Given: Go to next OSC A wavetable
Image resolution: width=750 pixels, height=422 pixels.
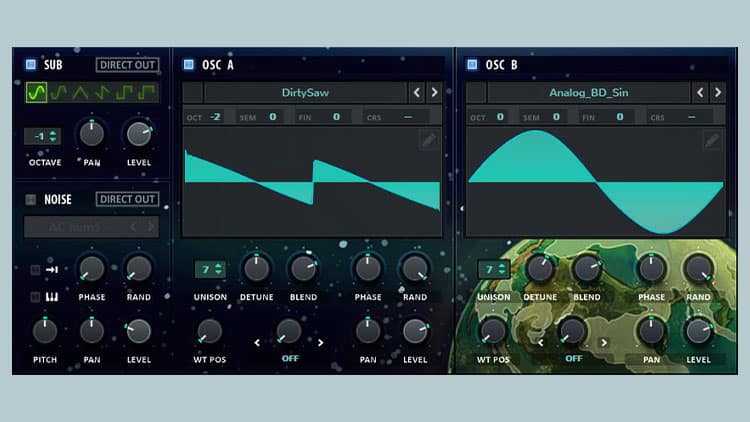Looking at the screenshot, I should (x=434, y=92).
